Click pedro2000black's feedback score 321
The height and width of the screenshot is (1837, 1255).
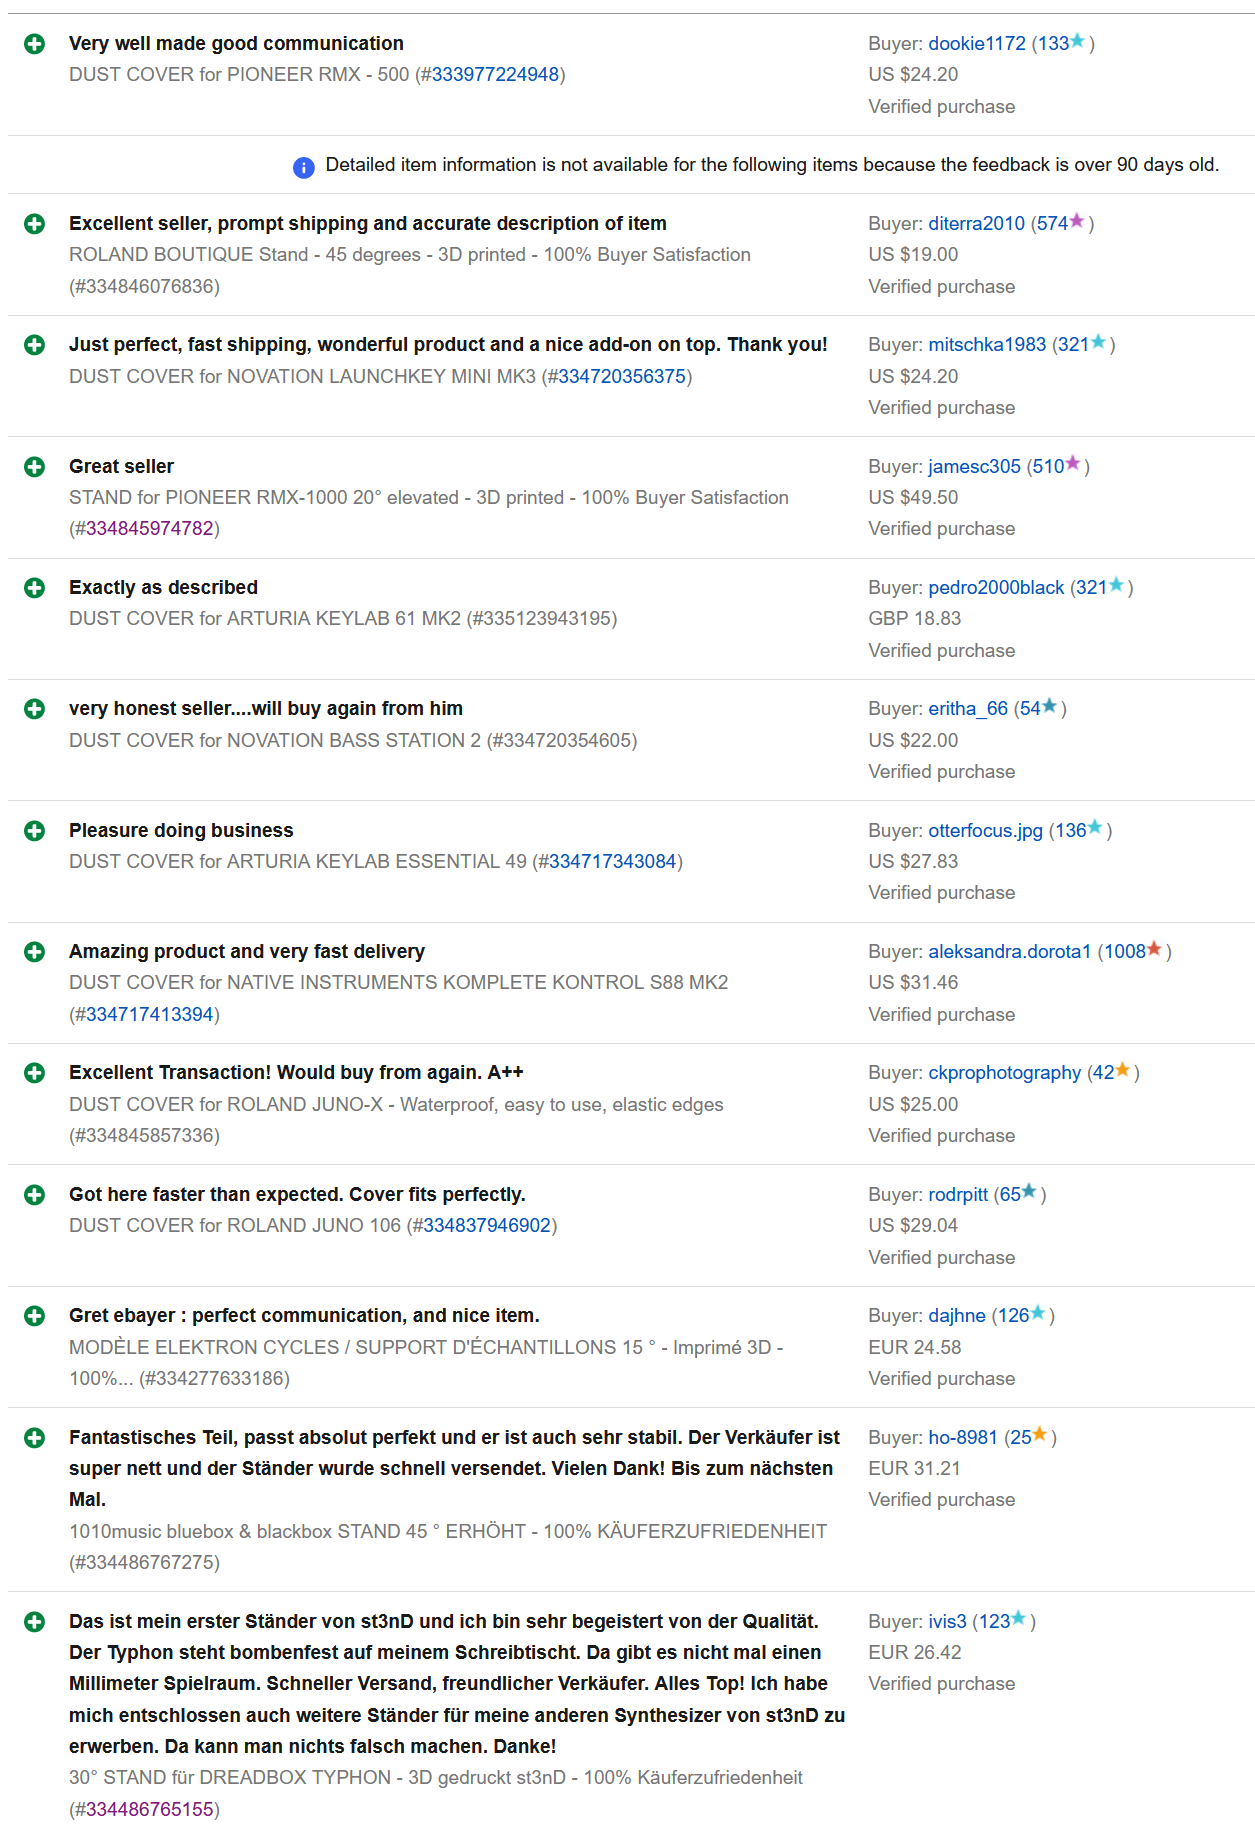coord(1091,588)
